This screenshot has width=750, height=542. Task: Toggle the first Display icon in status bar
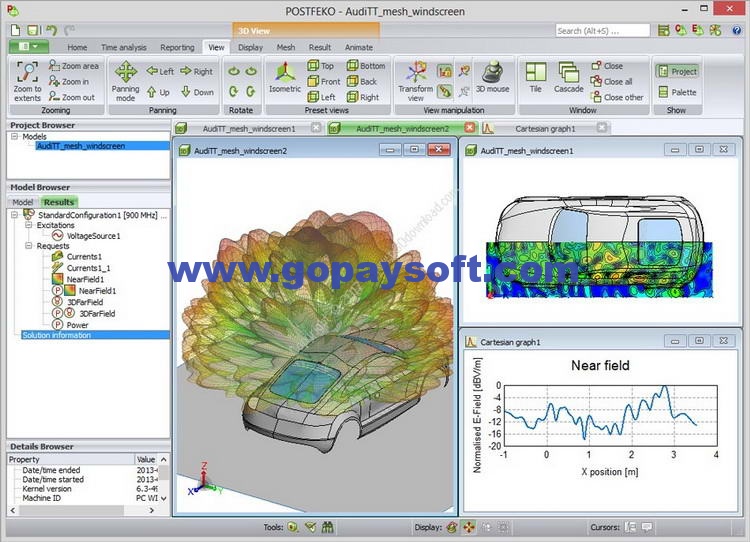click(452, 527)
